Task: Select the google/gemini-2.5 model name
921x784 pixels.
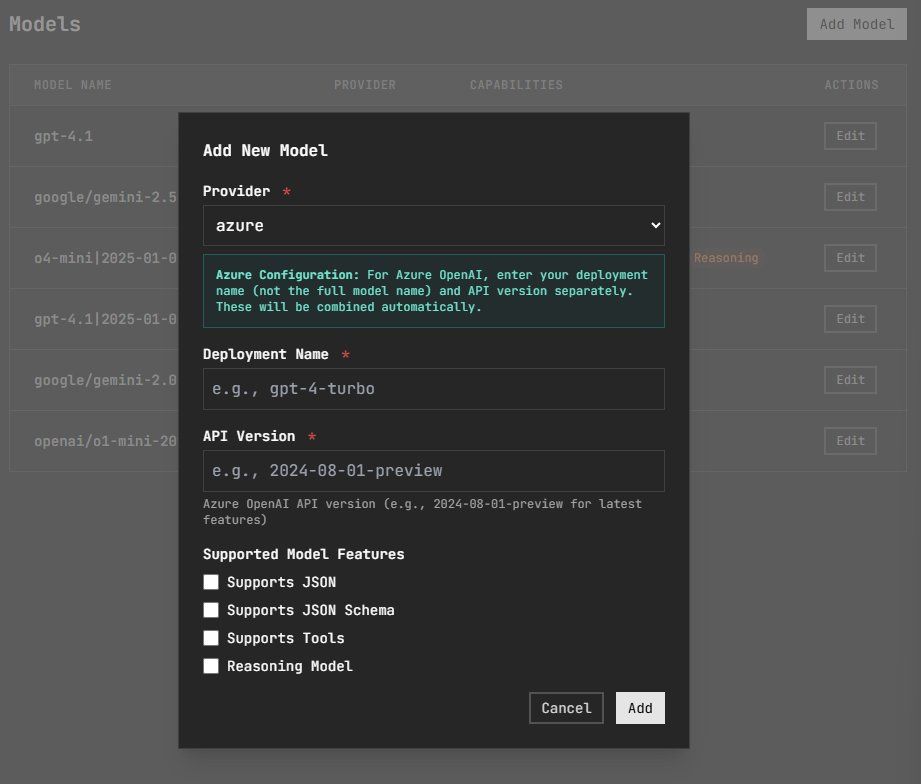Action: pos(106,197)
